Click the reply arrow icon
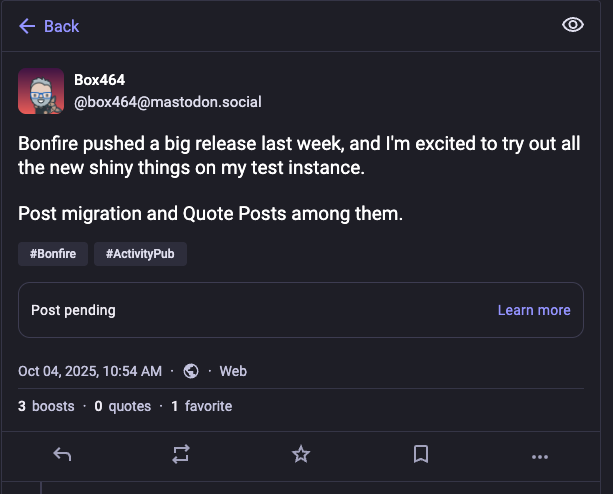The height and width of the screenshot is (494, 613). [x=62, y=455]
